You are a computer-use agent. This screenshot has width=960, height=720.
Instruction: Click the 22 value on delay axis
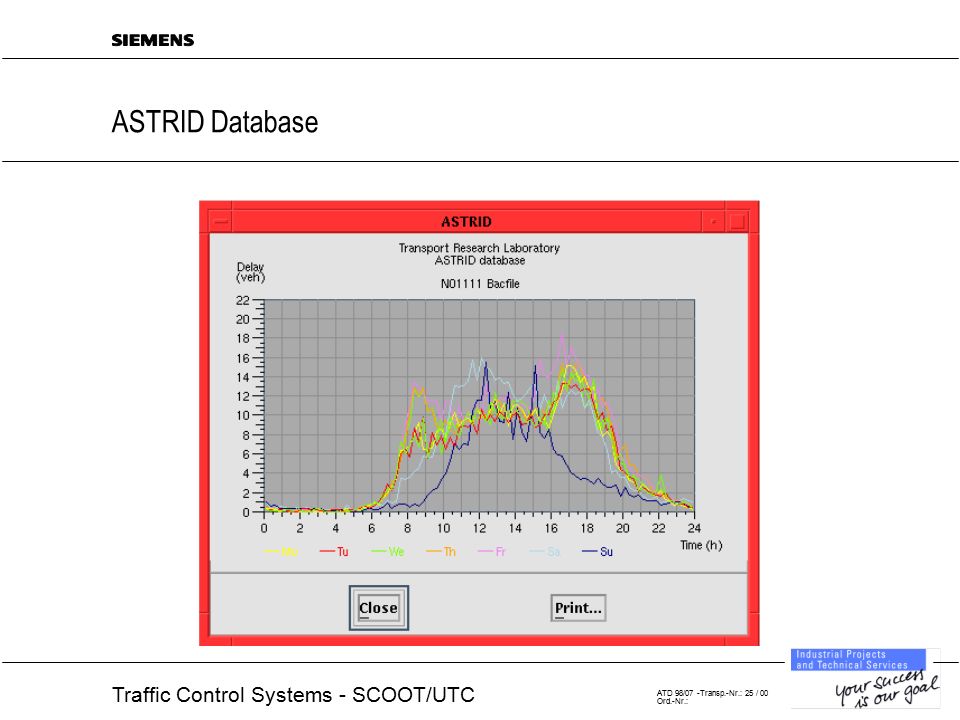242,301
